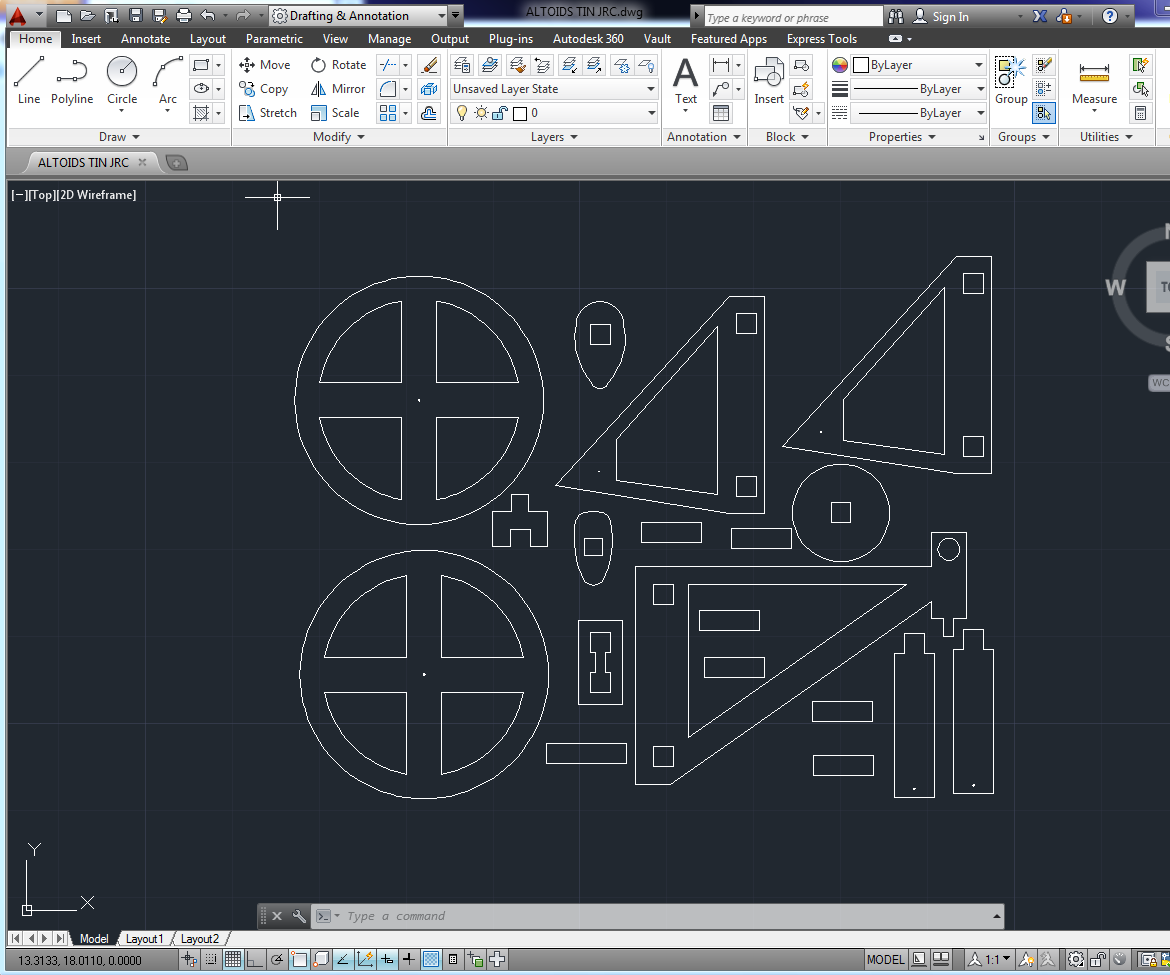Select the Rotate tool
Image resolution: width=1170 pixels, height=975 pixels.
(x=338, y=65)
